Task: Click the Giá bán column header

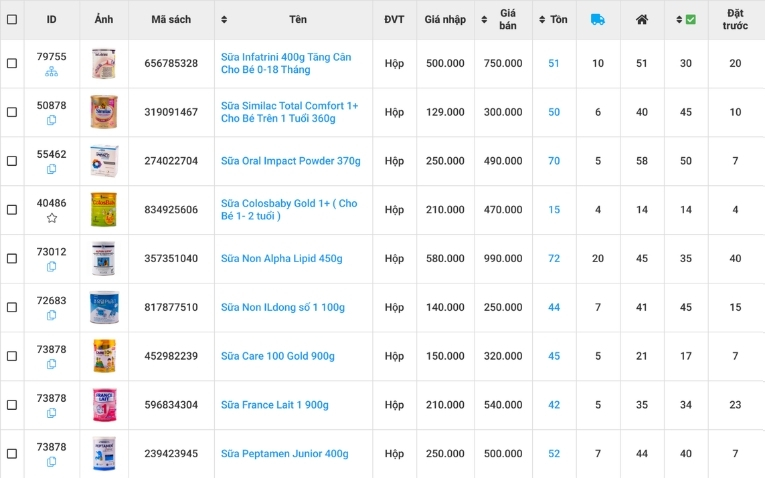Action: click(x=508, y=19)
